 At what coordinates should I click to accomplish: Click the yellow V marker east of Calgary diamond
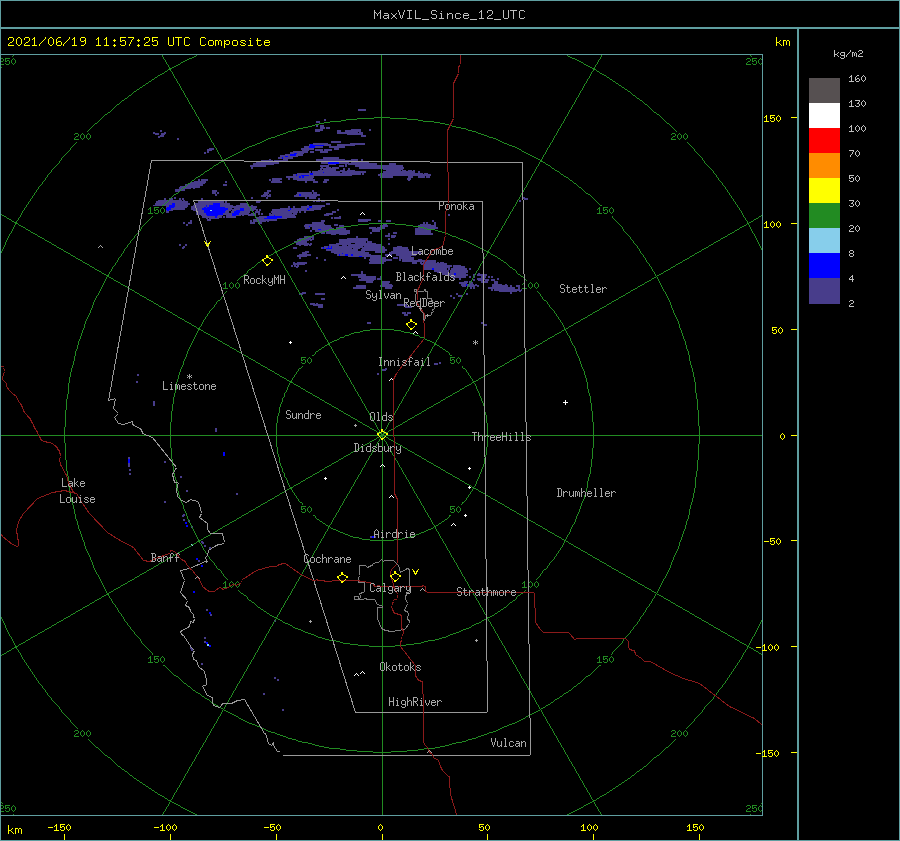pos(415,572)
